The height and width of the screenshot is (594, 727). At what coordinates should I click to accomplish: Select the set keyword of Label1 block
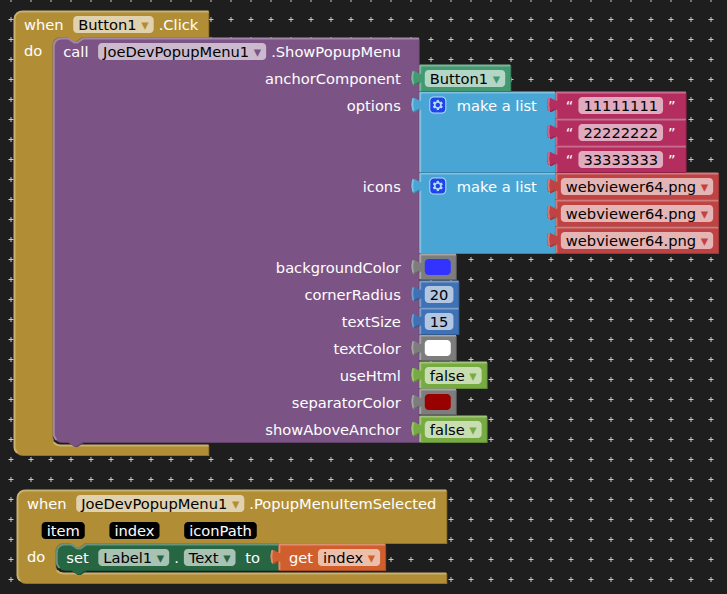[x=77, y=558]
